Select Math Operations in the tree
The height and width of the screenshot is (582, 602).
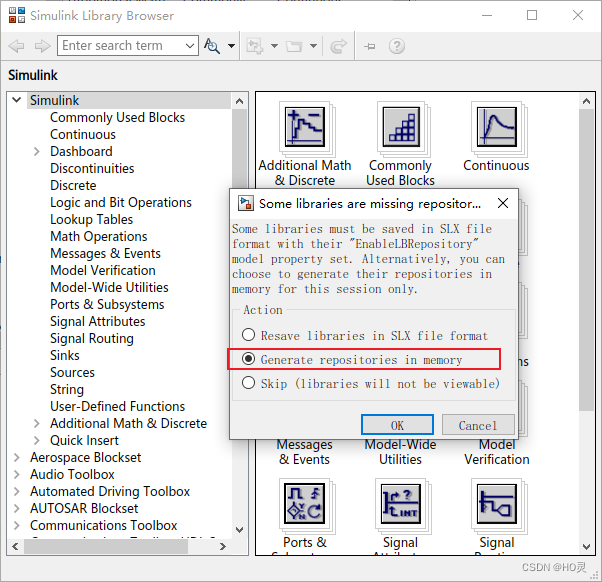click(99, 236)
